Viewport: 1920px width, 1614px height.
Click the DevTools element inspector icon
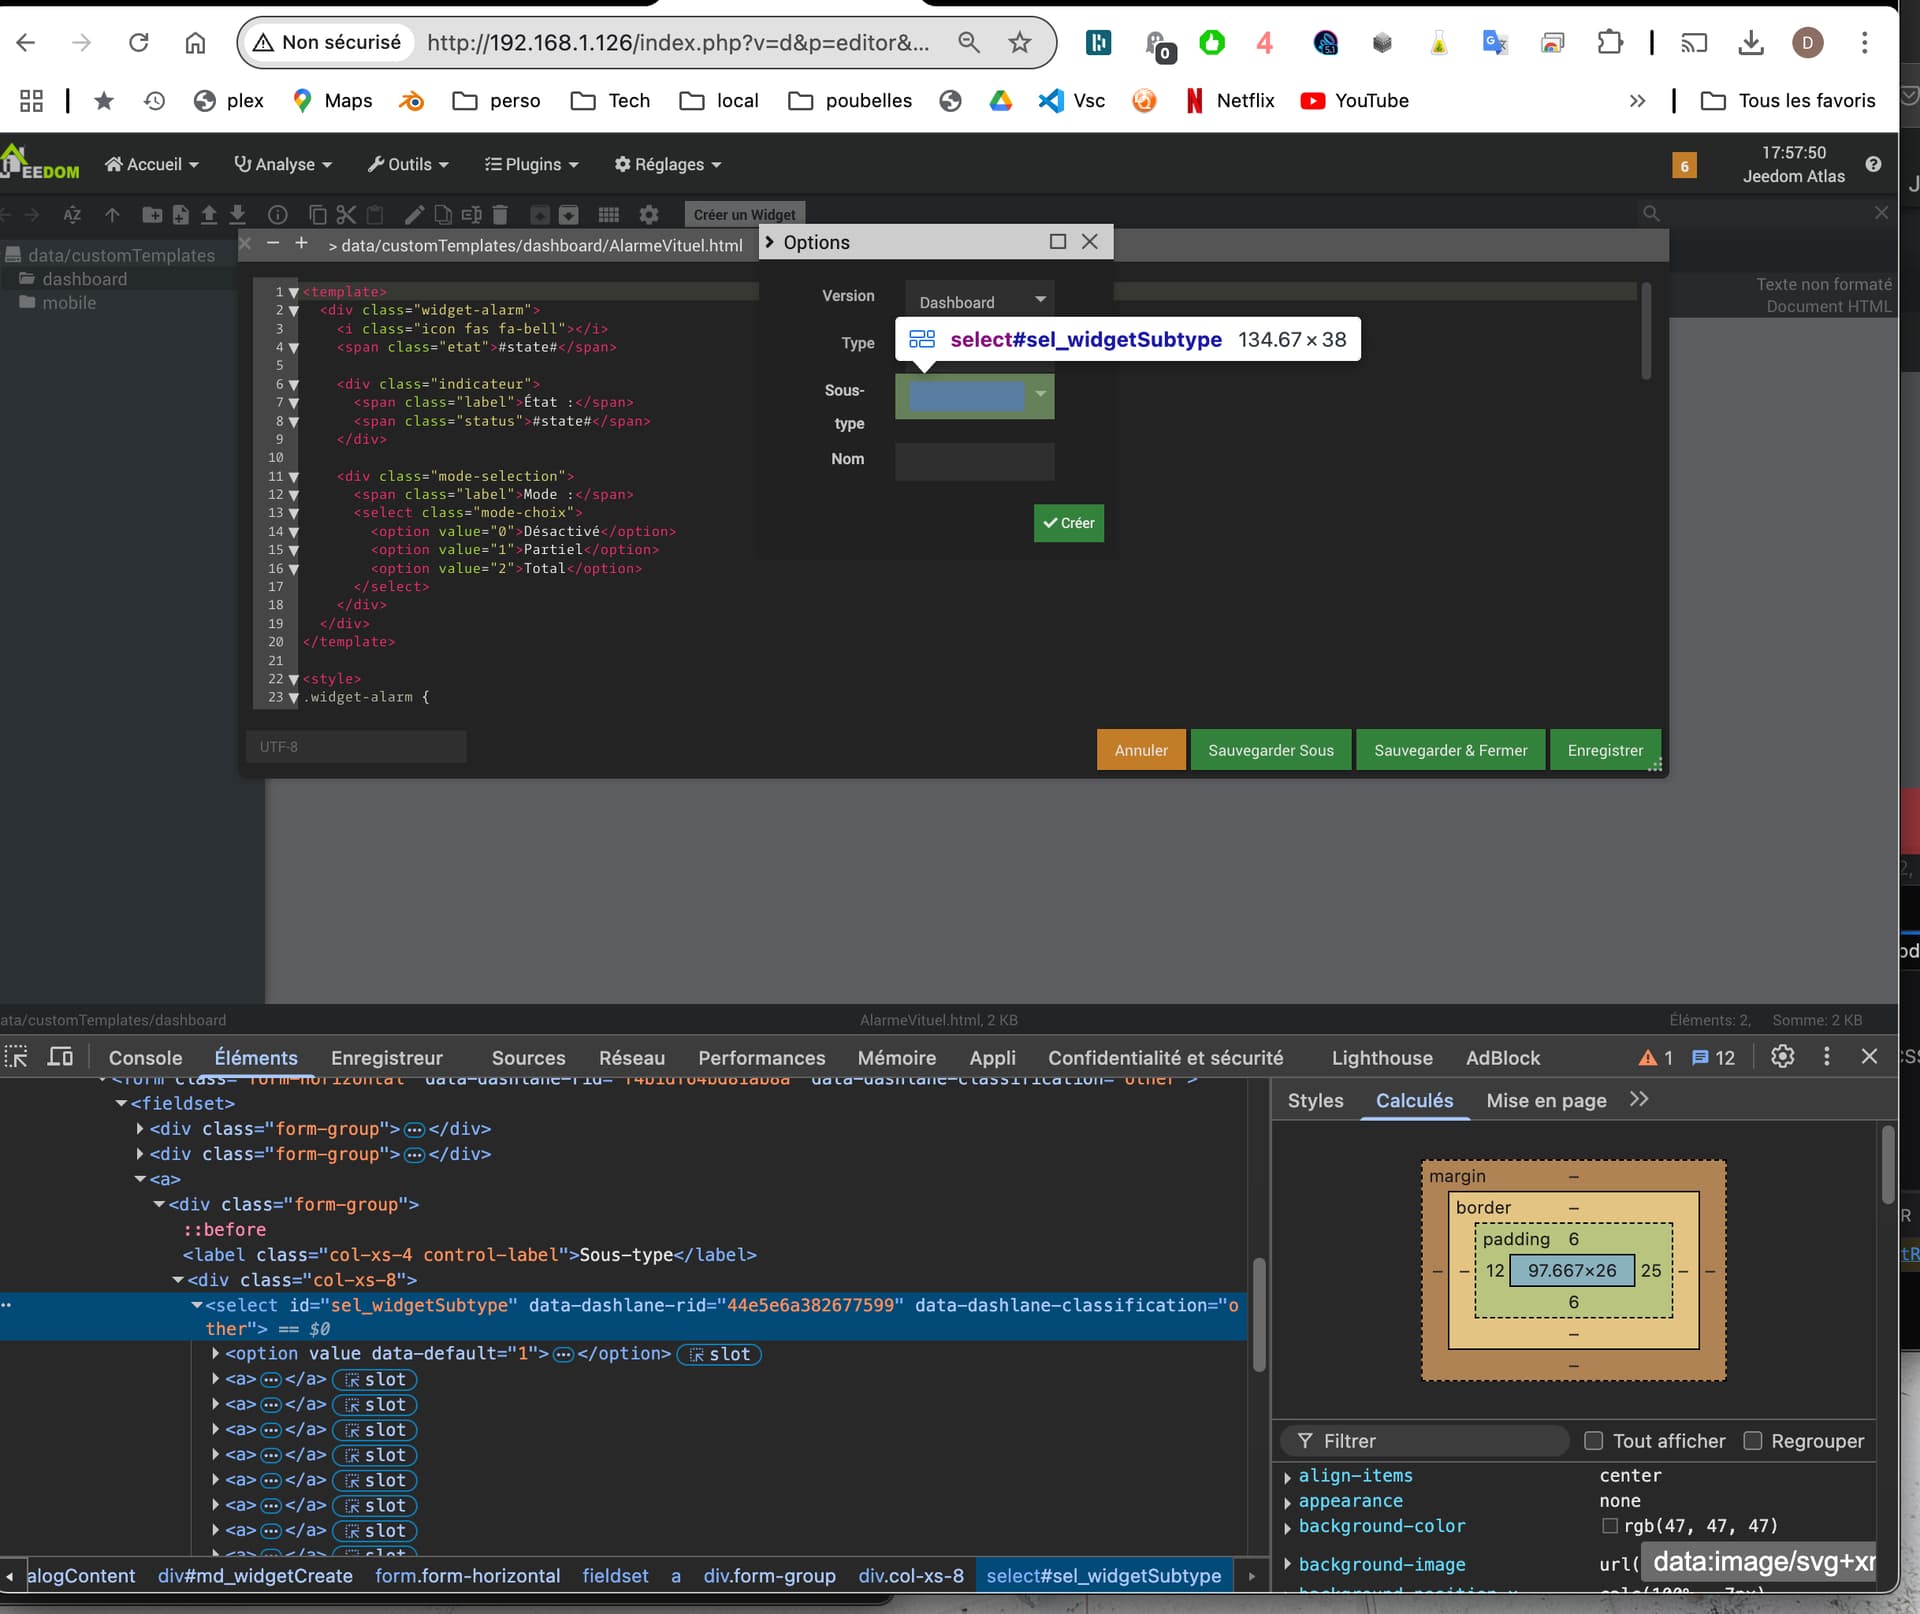click(17, 1057)
